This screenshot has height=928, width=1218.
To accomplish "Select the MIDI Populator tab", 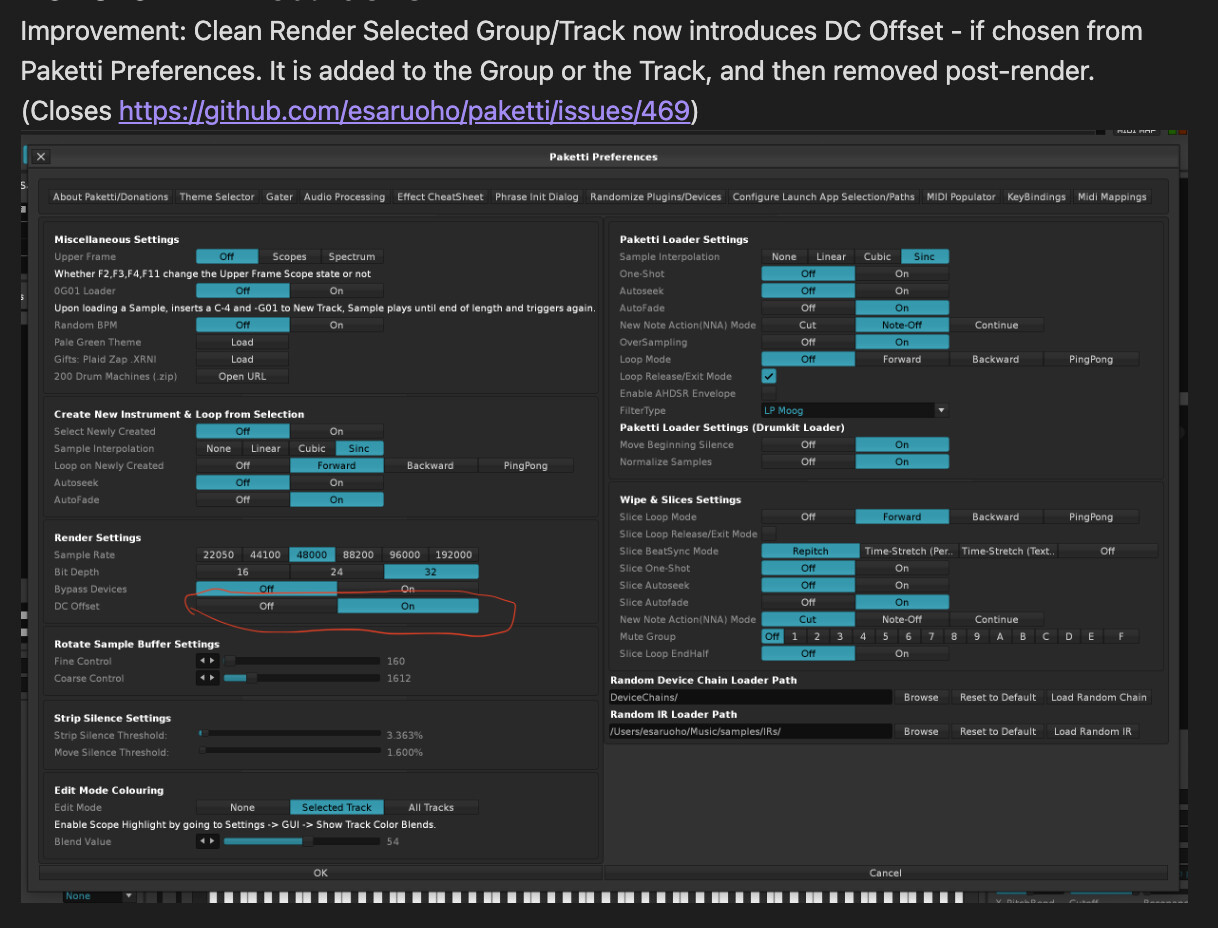I will tap(961, 197).
